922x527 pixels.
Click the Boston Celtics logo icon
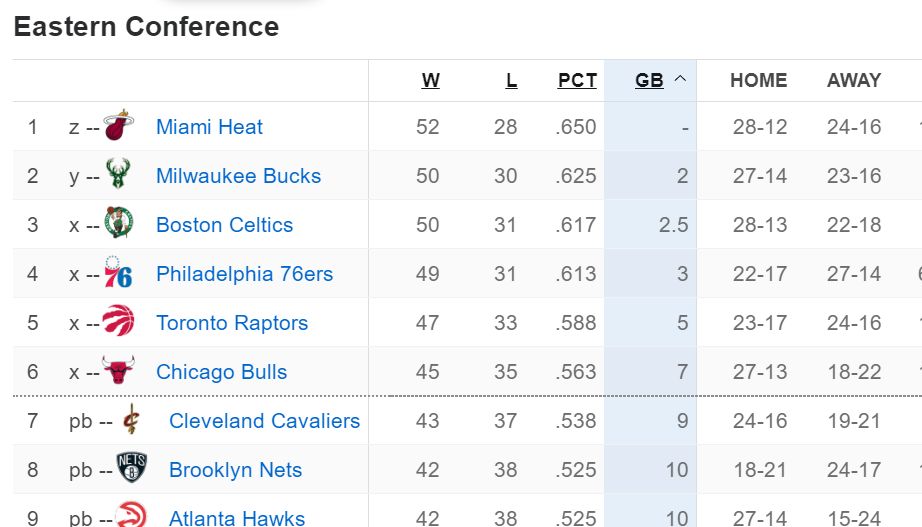pos(118,225)
